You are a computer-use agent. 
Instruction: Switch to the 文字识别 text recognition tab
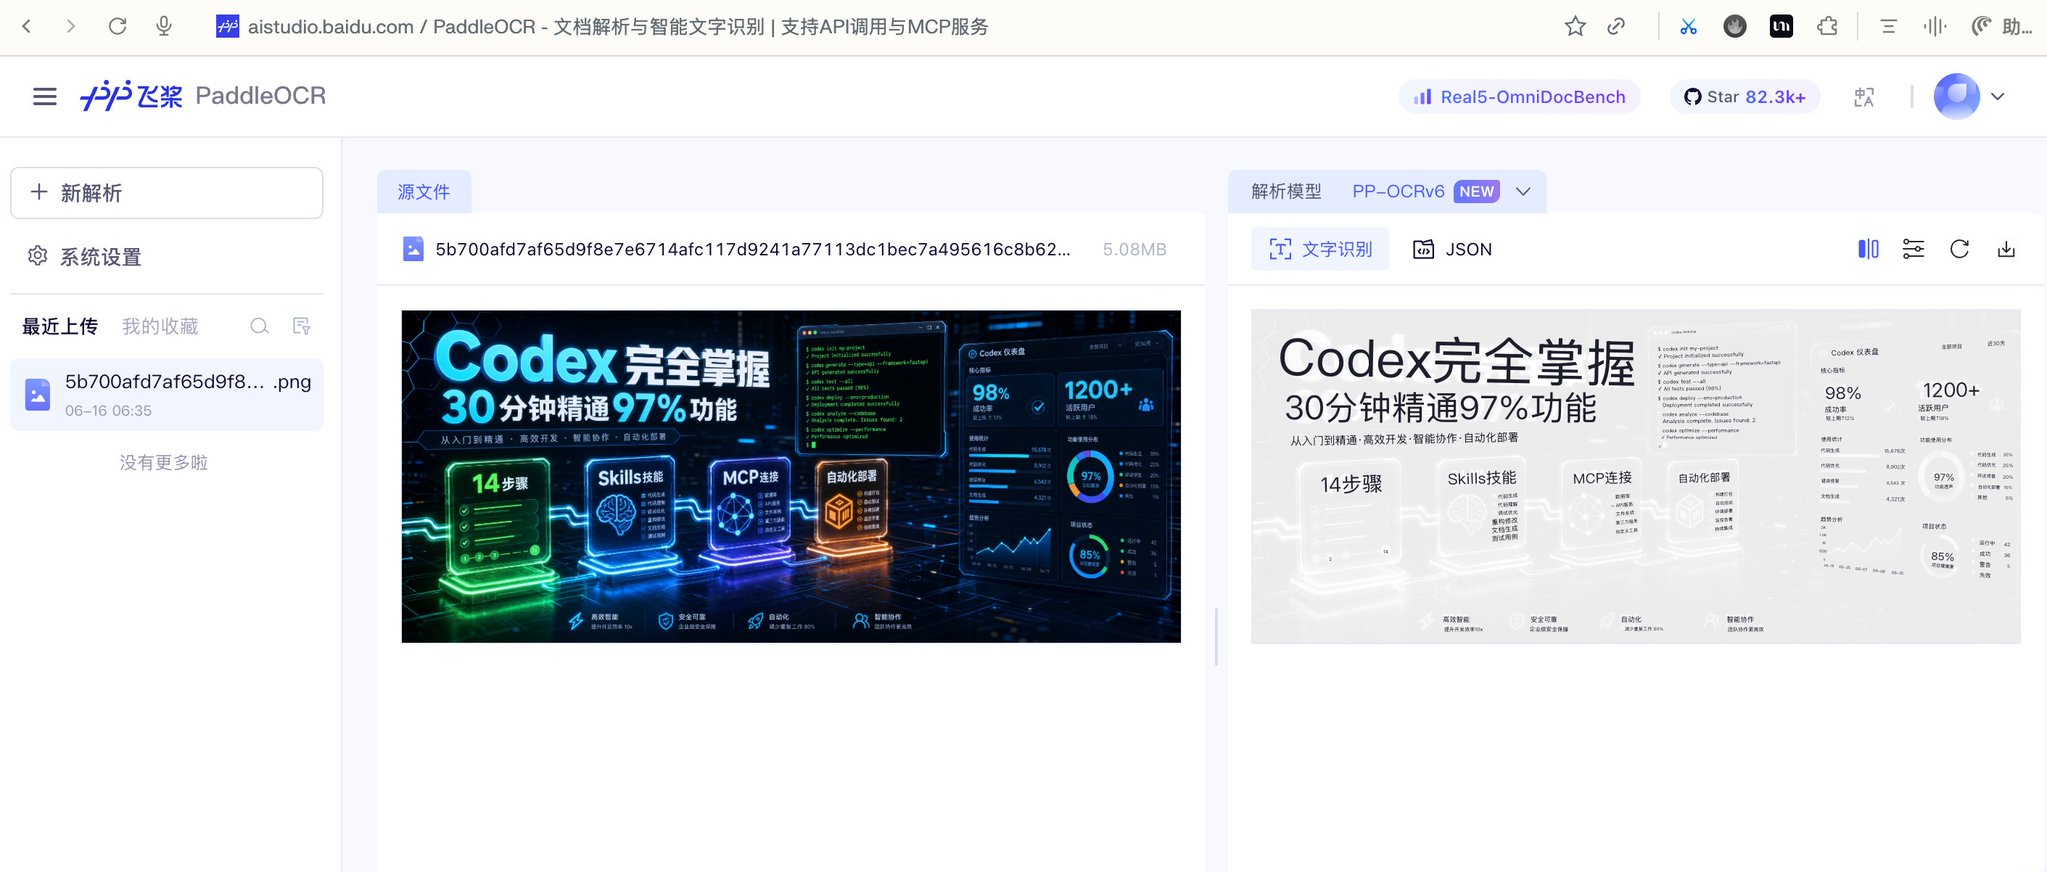coord(1320,249)
